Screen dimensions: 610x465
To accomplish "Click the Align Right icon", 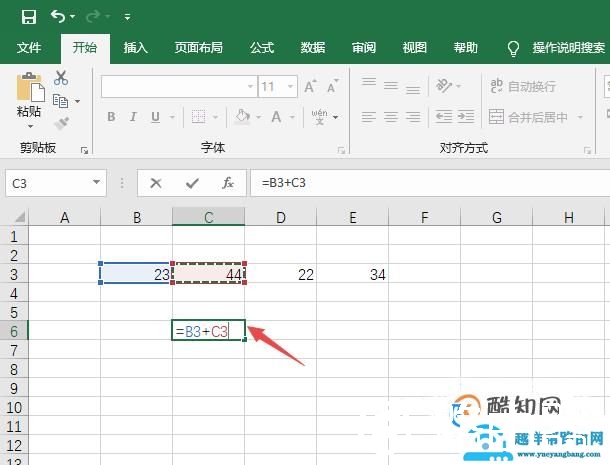I will tap(413, 116).
